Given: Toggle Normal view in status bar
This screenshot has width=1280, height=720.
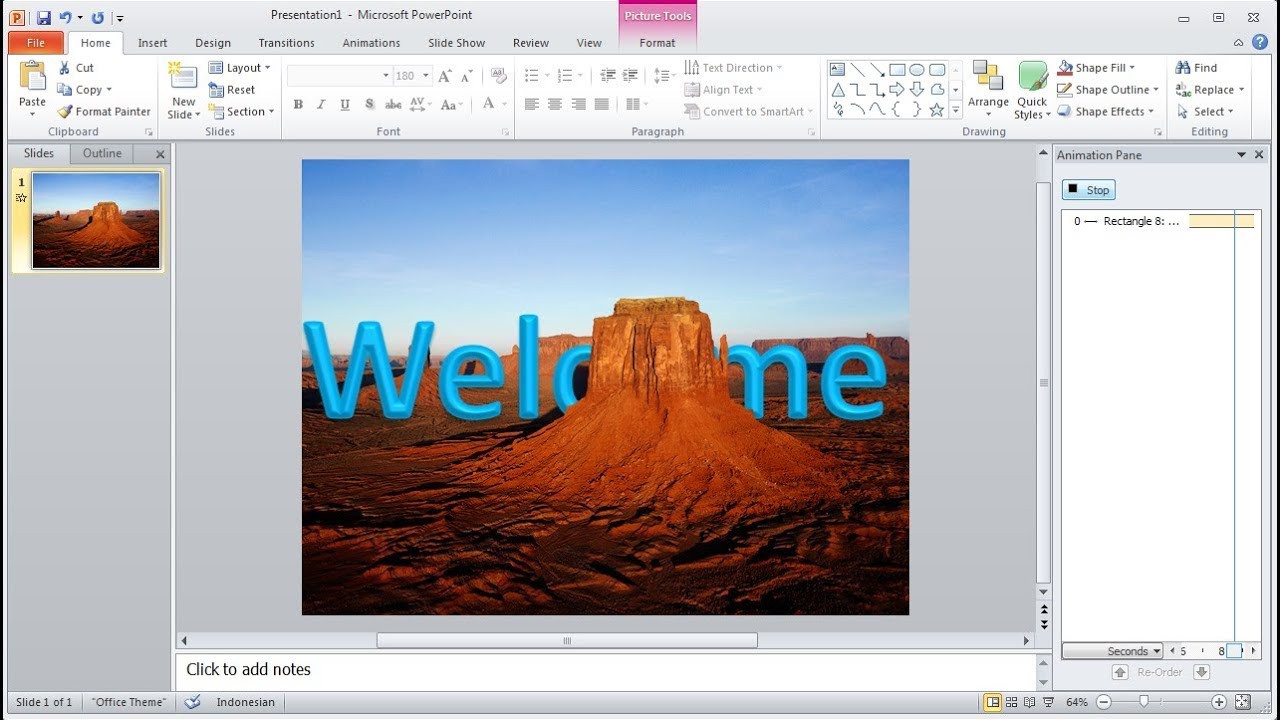Looking at the screenshot, I should (x=992, y=702).
